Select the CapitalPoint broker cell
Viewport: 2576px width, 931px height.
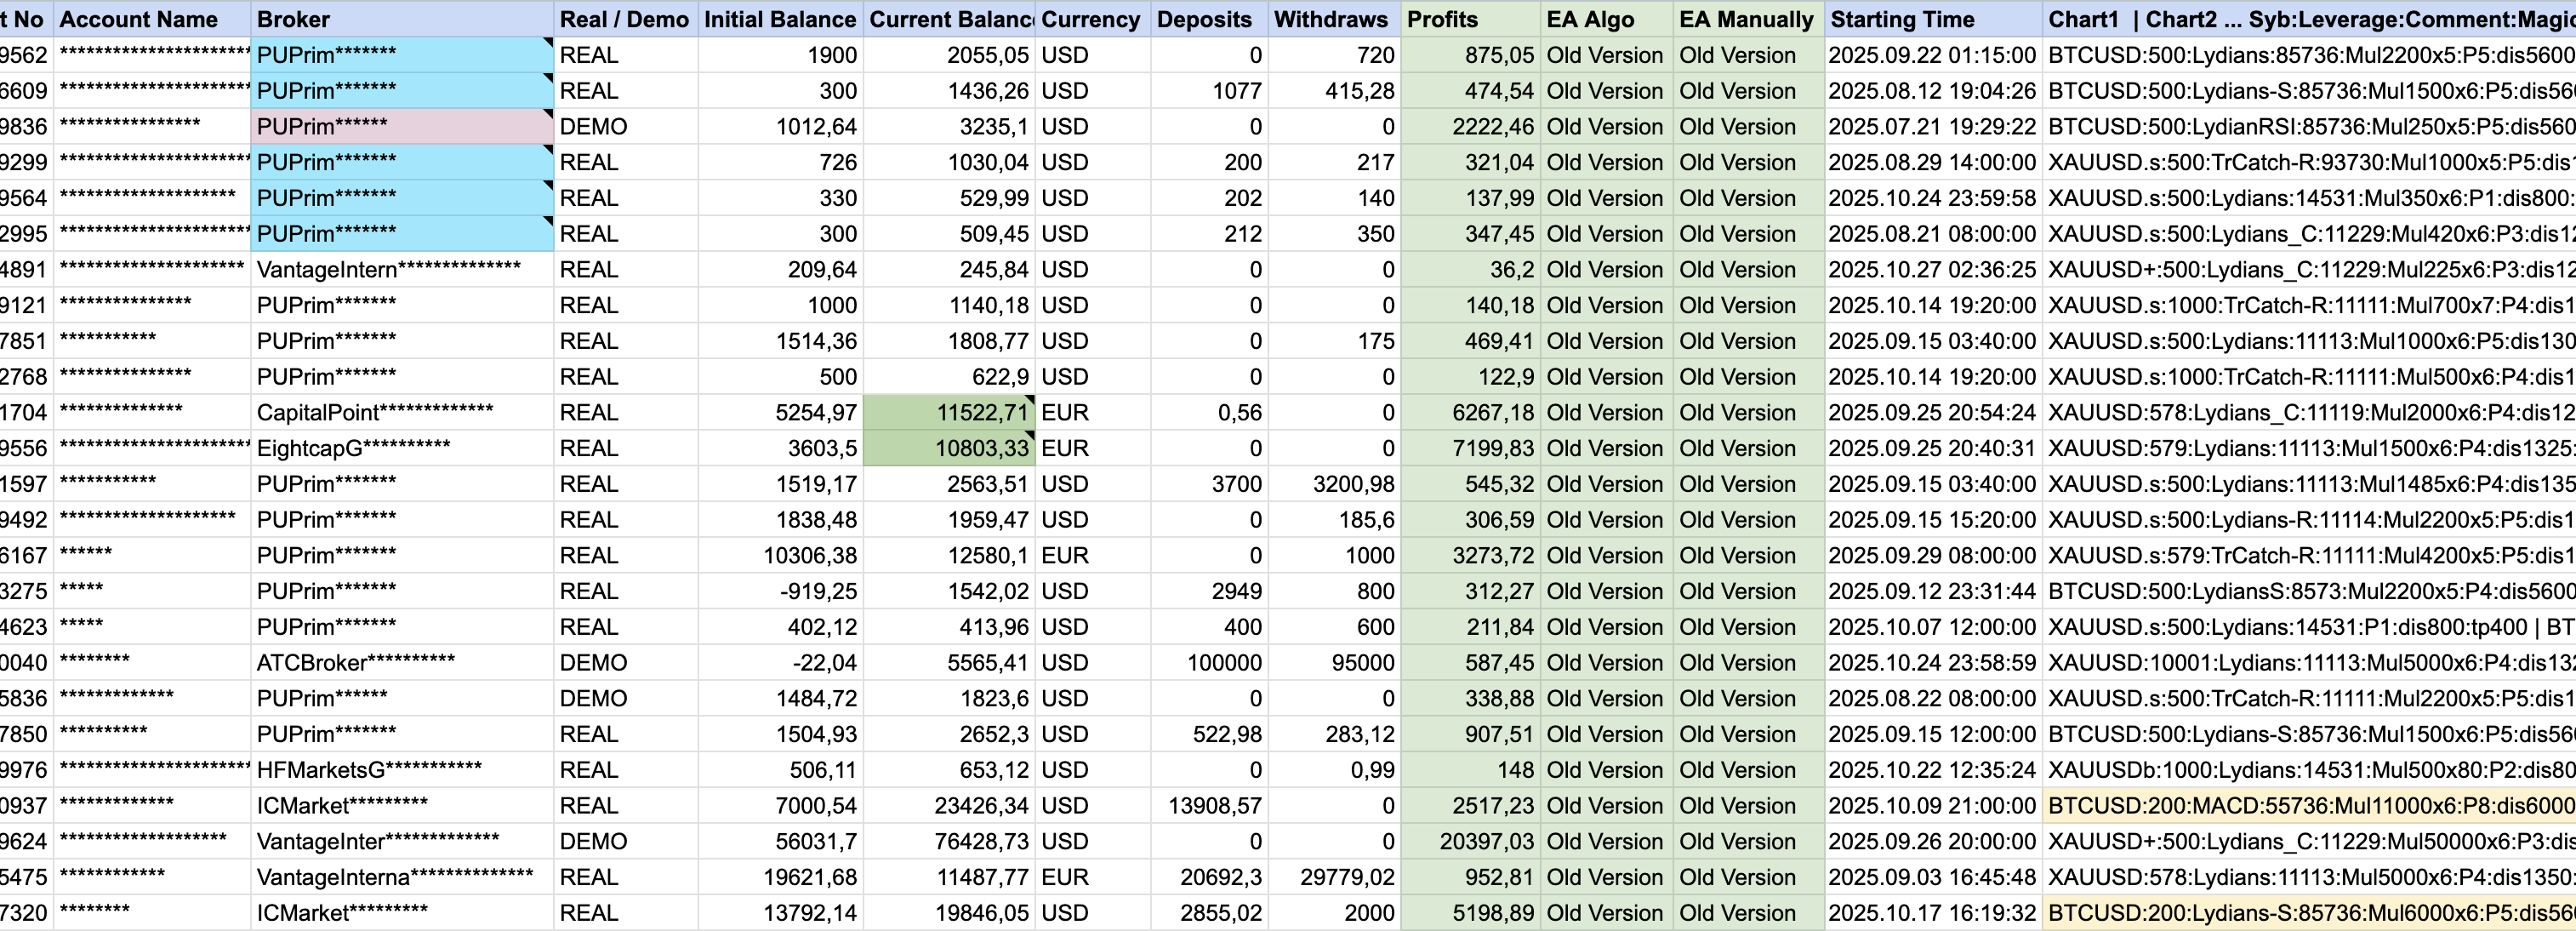pyautogui.click(x=402, y=413)
